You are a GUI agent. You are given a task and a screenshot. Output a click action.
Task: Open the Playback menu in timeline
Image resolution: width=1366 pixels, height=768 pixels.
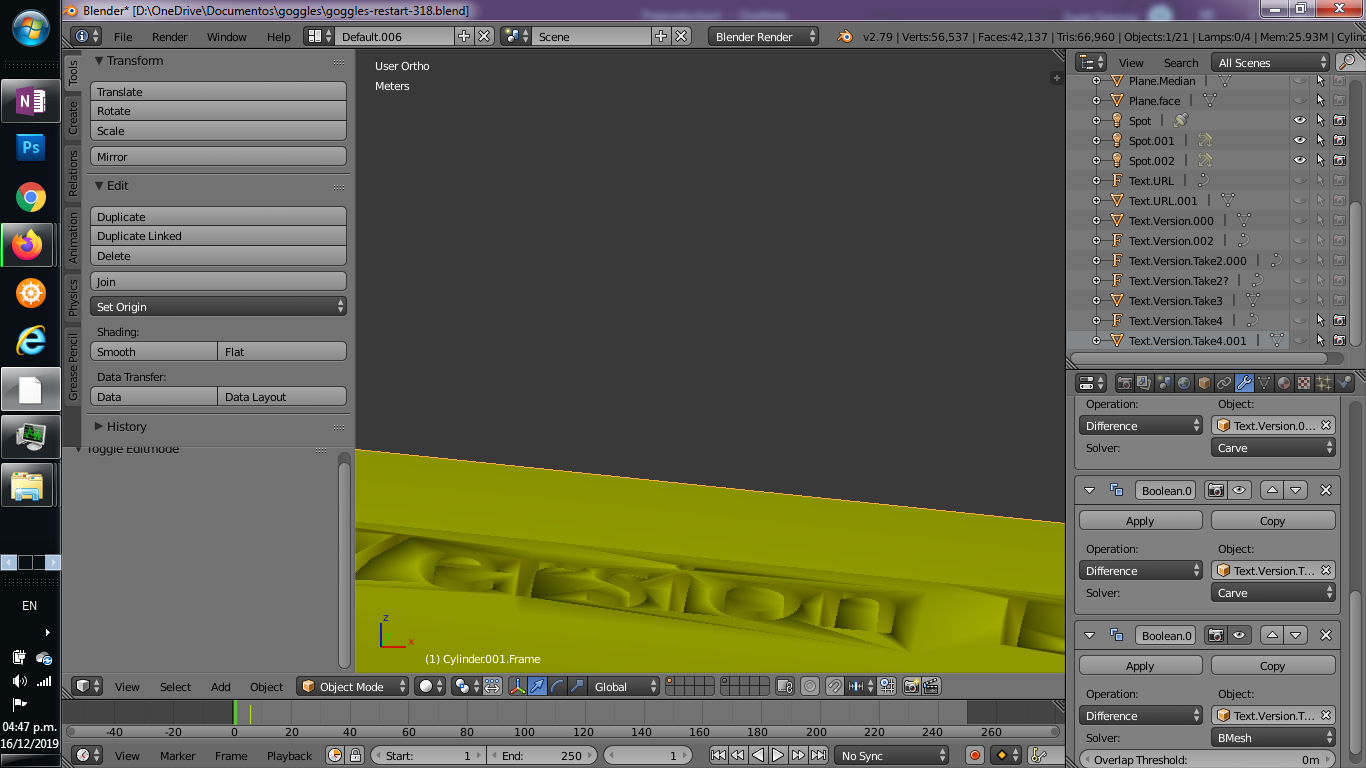click(289, 756)
